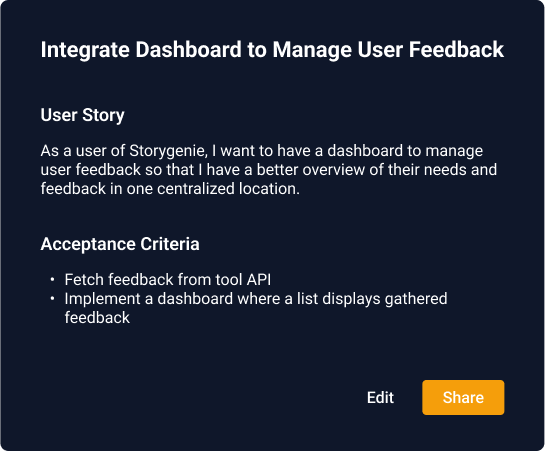545x451 pixels.
Task: Click the standalone 'feedback' word under second bullet
Action: click(97, 318)
